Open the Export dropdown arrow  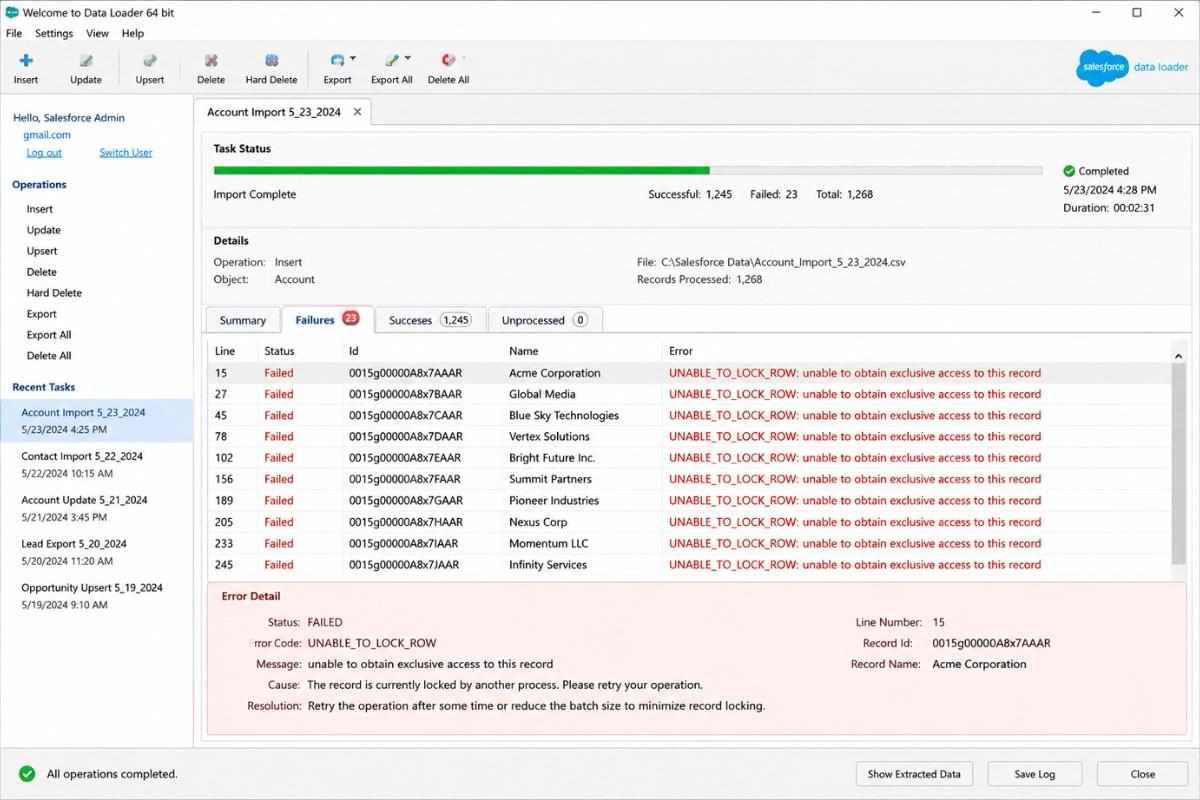pyautogui.click(x=353, y=59)
